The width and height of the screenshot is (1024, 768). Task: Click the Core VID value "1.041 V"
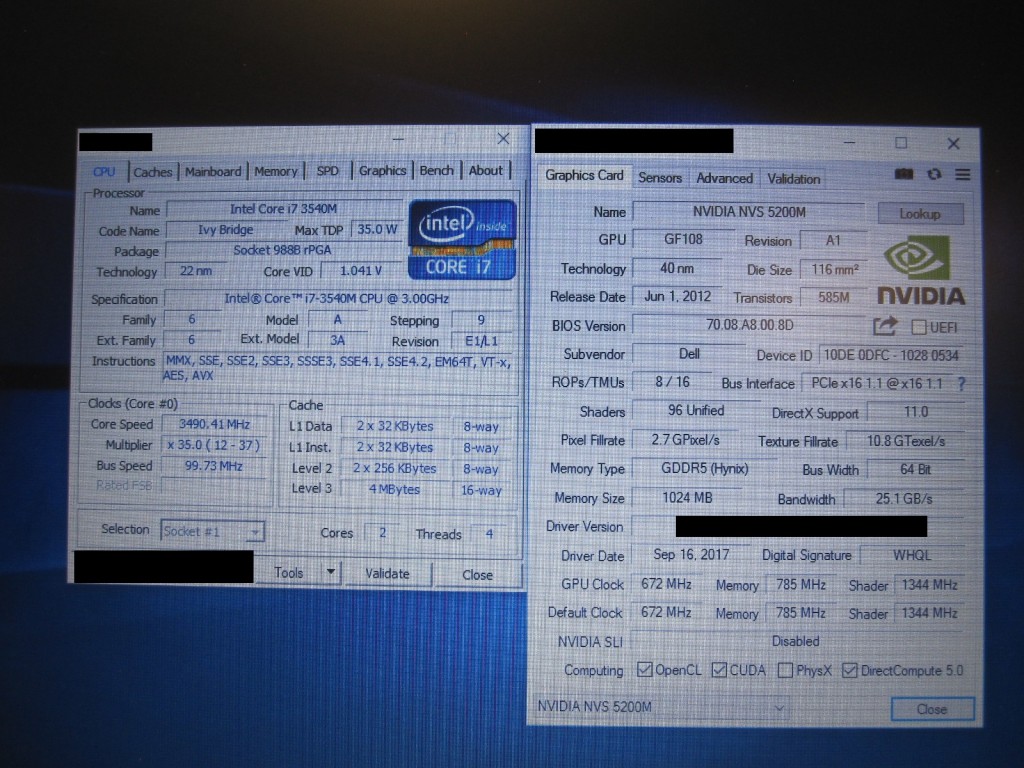coord(361,271)
